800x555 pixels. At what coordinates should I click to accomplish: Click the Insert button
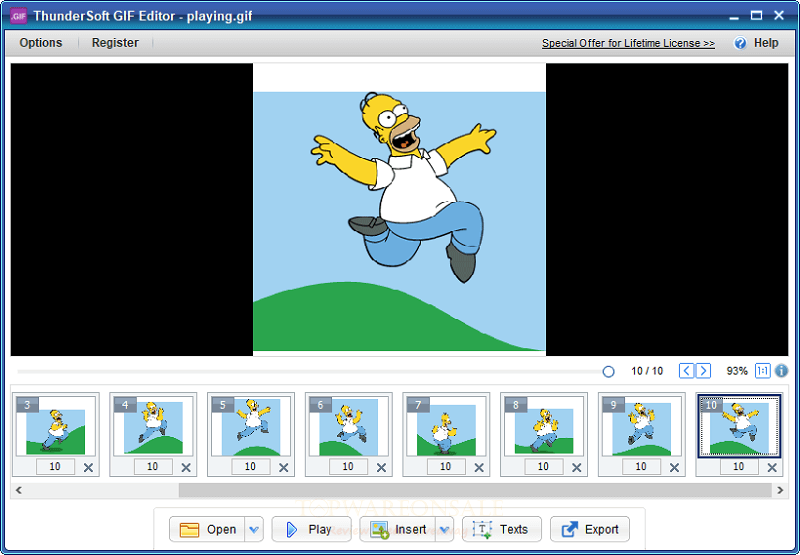tap(398, 529)
